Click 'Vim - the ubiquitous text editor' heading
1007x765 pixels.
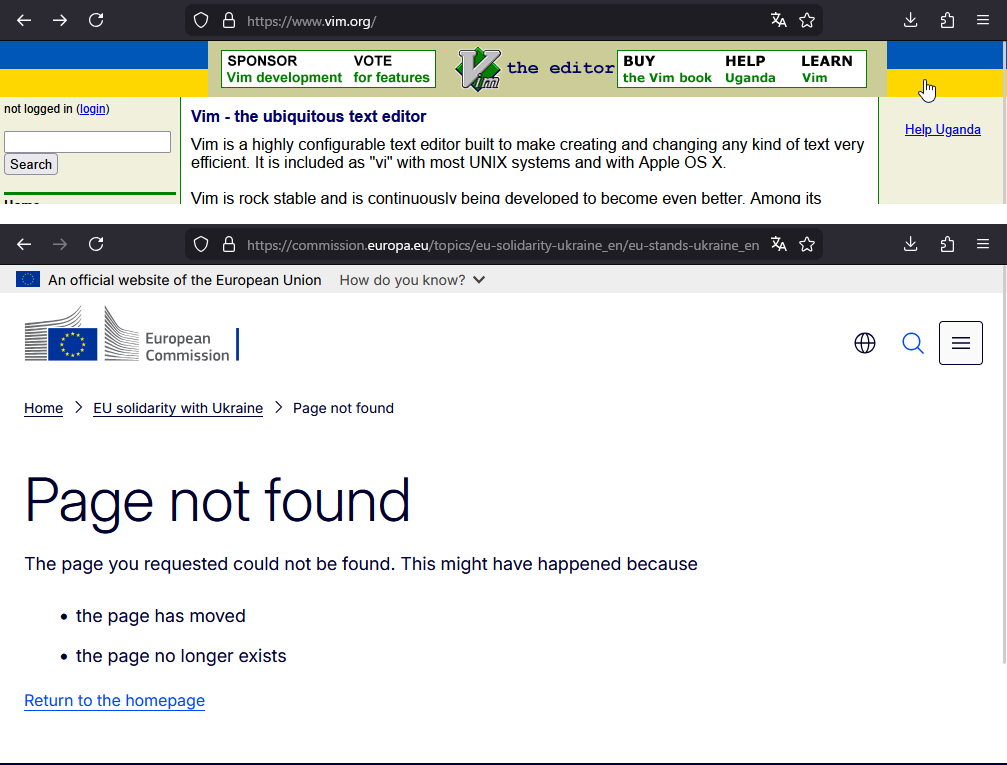click(308, 116)
